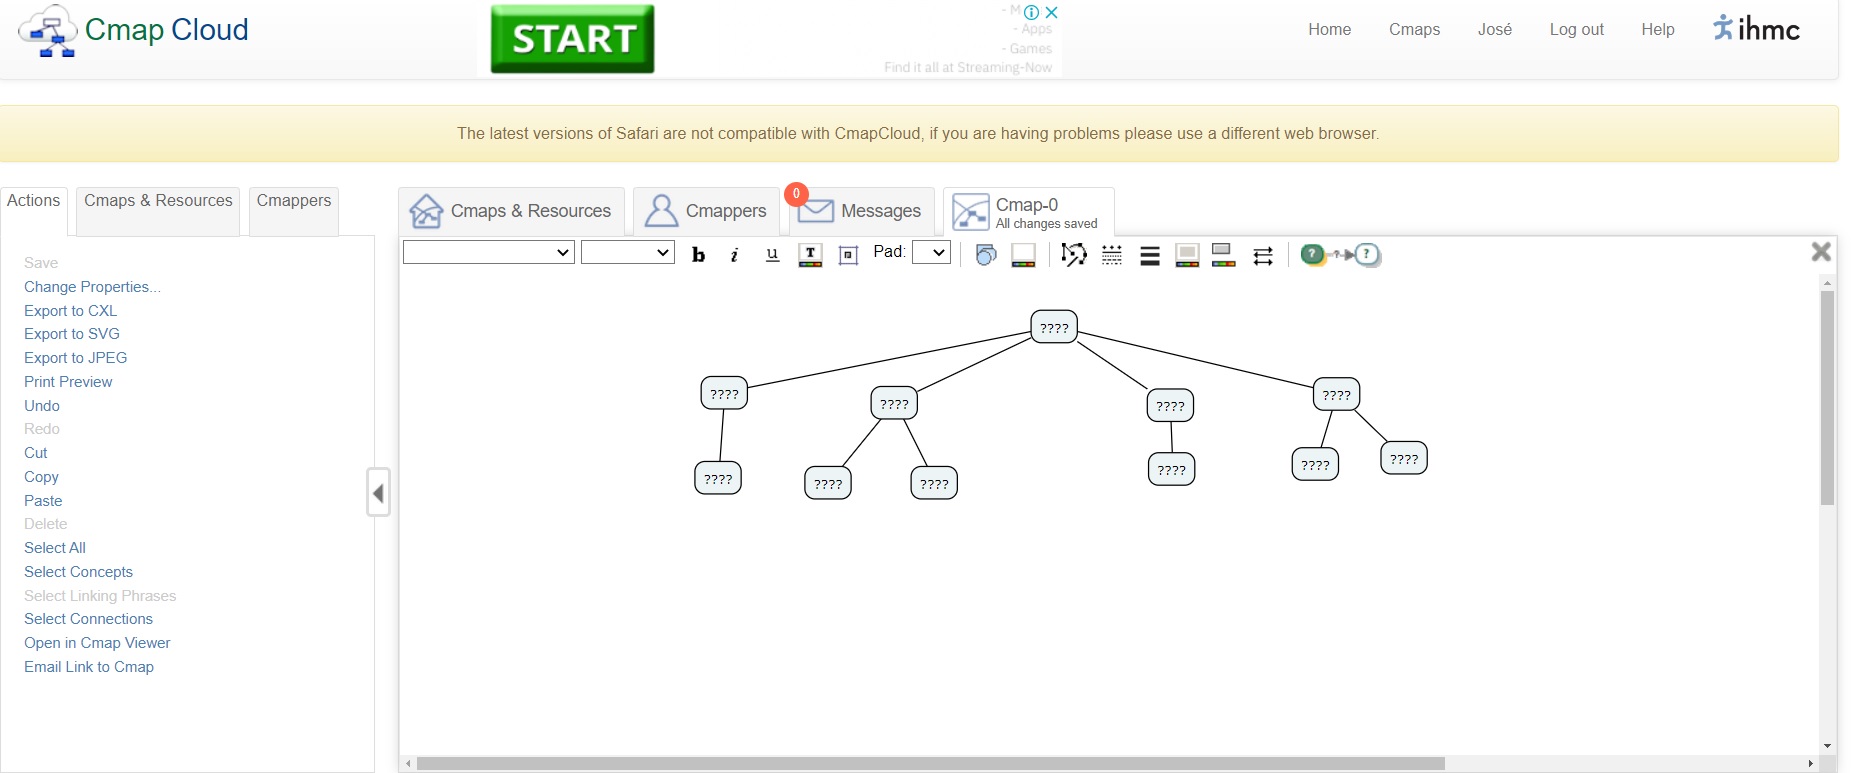Close the Cmap editor with X

(x=1821, y=252)
